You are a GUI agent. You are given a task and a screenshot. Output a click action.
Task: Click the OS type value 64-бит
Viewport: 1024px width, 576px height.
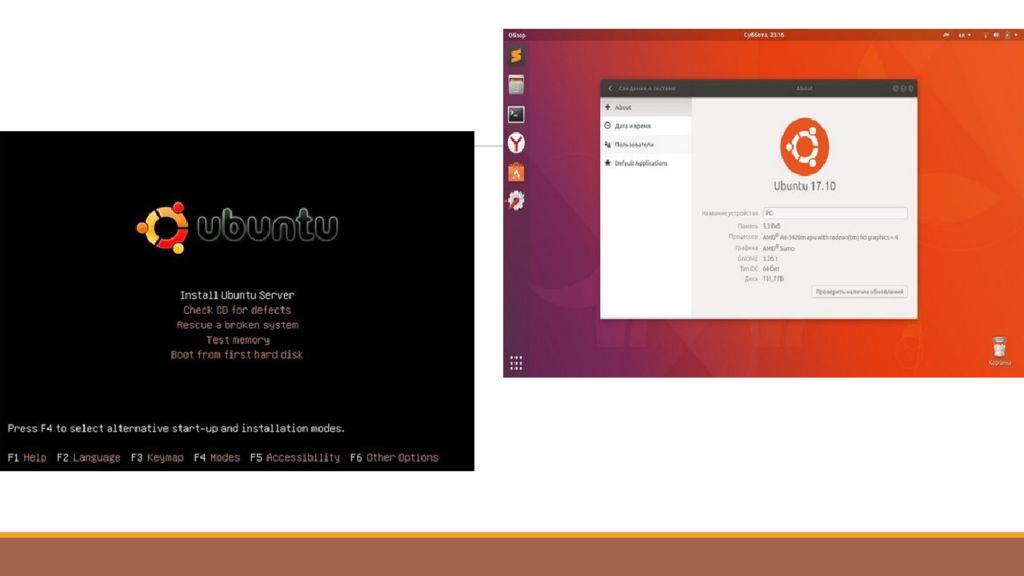pos(771,268)
